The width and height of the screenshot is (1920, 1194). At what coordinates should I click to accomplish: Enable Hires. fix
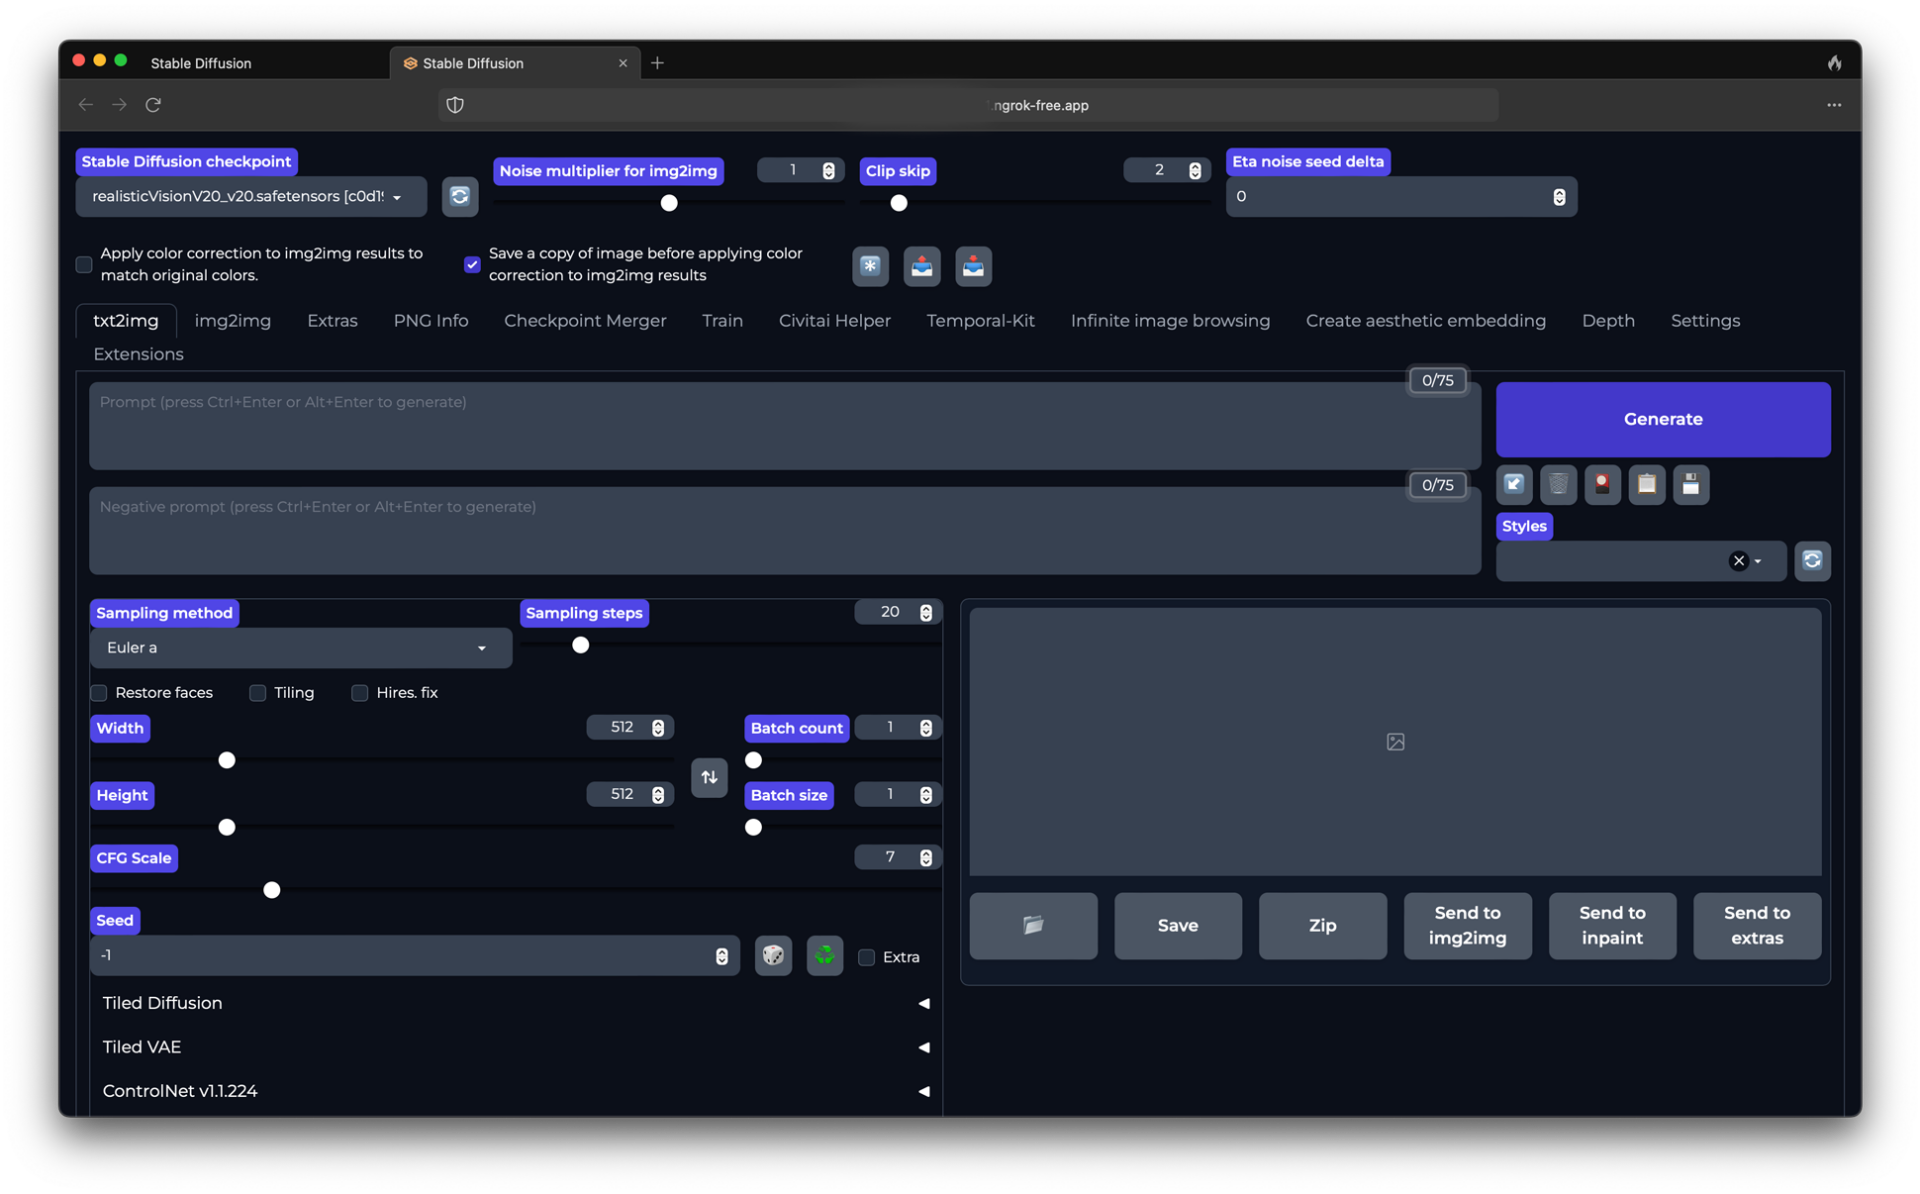click(x=359, y=693)
